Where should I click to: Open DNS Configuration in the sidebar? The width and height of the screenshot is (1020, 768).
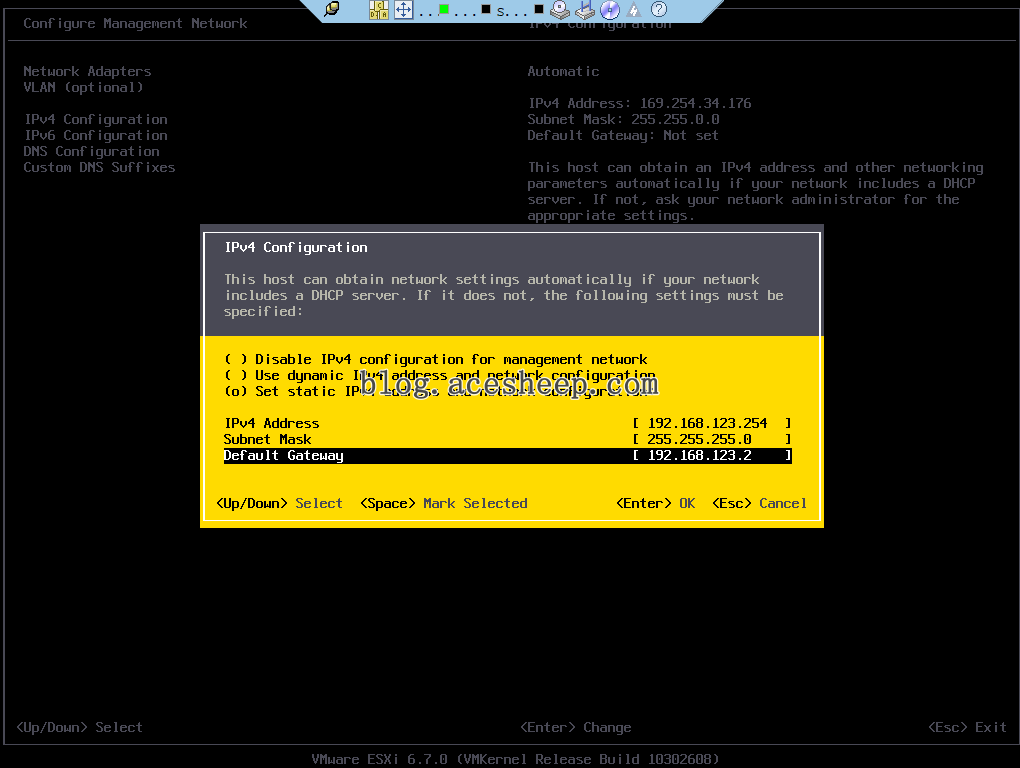coord(92,151)
